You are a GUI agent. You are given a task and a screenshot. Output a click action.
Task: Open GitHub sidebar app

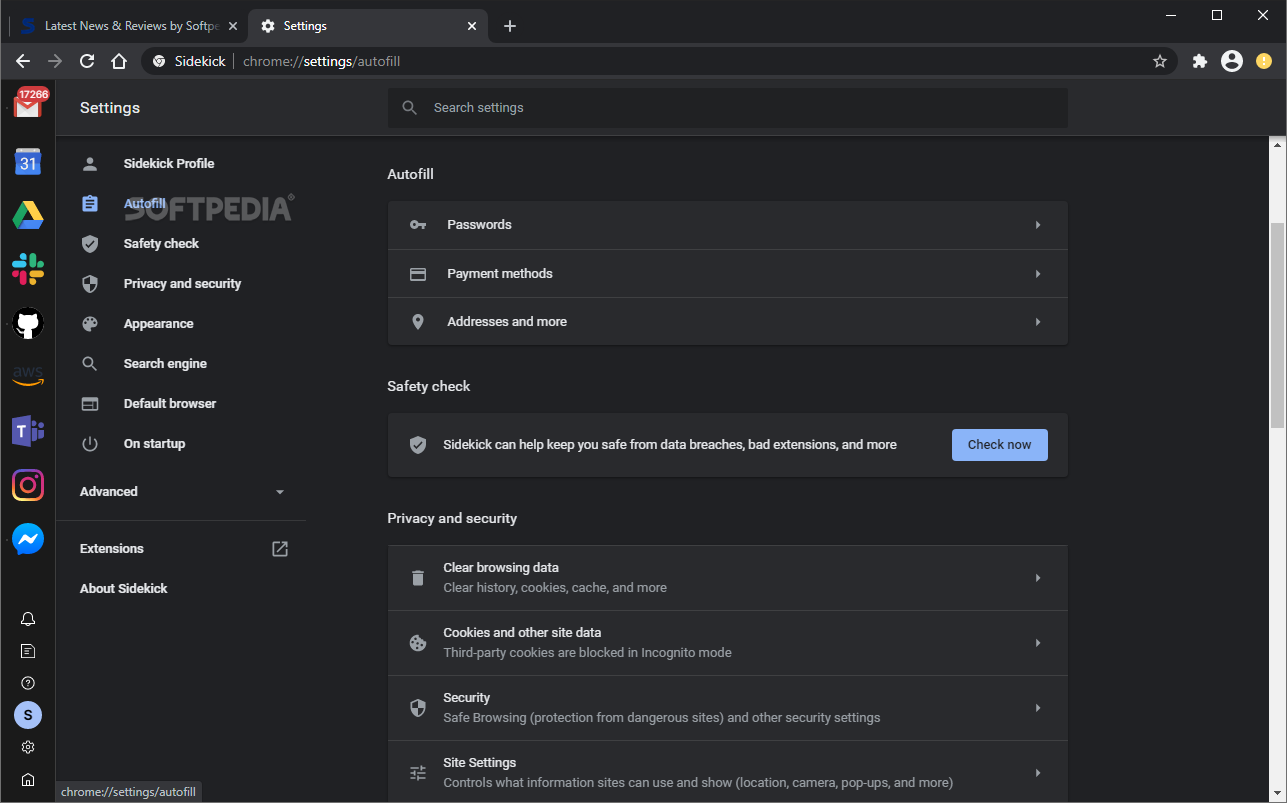click(28, 323)
